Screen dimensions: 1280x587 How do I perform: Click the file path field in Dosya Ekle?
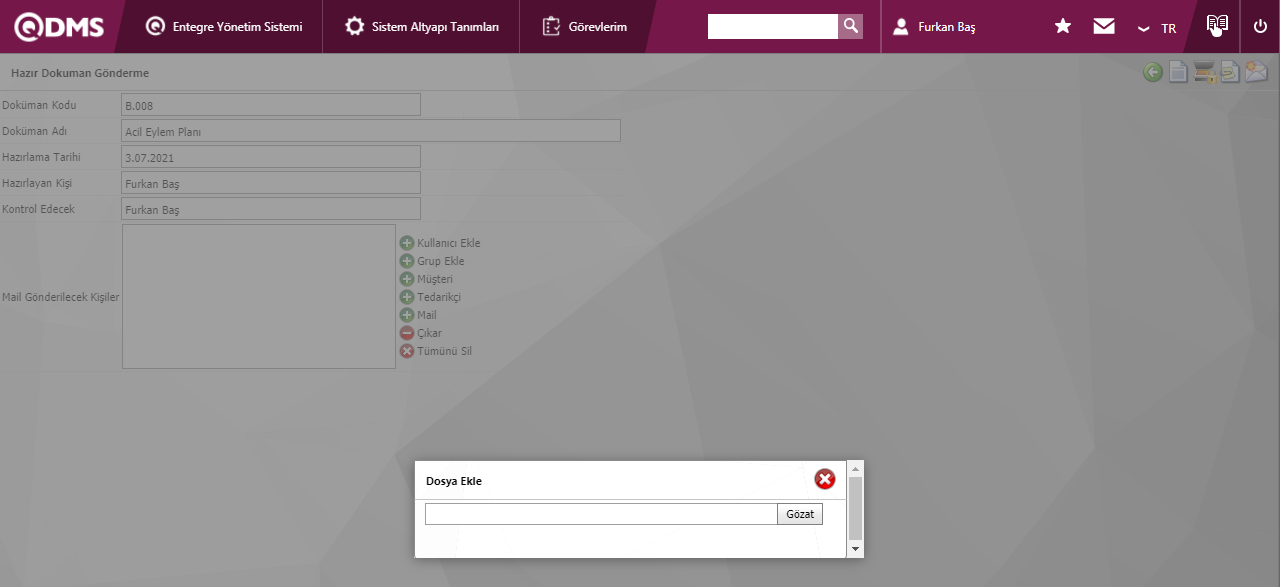[601, 514]
